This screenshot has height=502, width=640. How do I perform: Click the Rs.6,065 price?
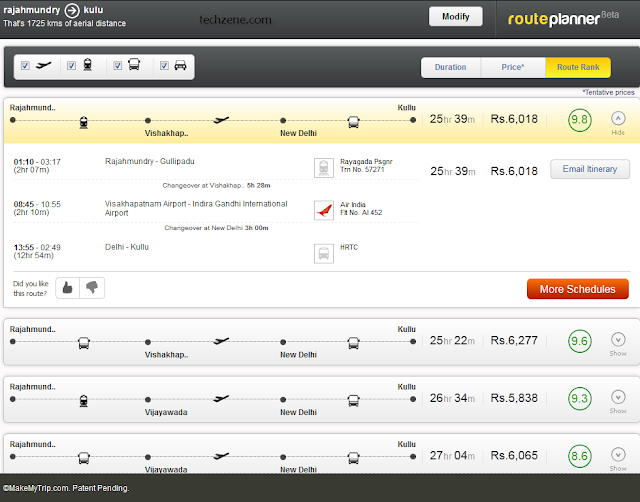pyautogui.click(x=514, y=455)
